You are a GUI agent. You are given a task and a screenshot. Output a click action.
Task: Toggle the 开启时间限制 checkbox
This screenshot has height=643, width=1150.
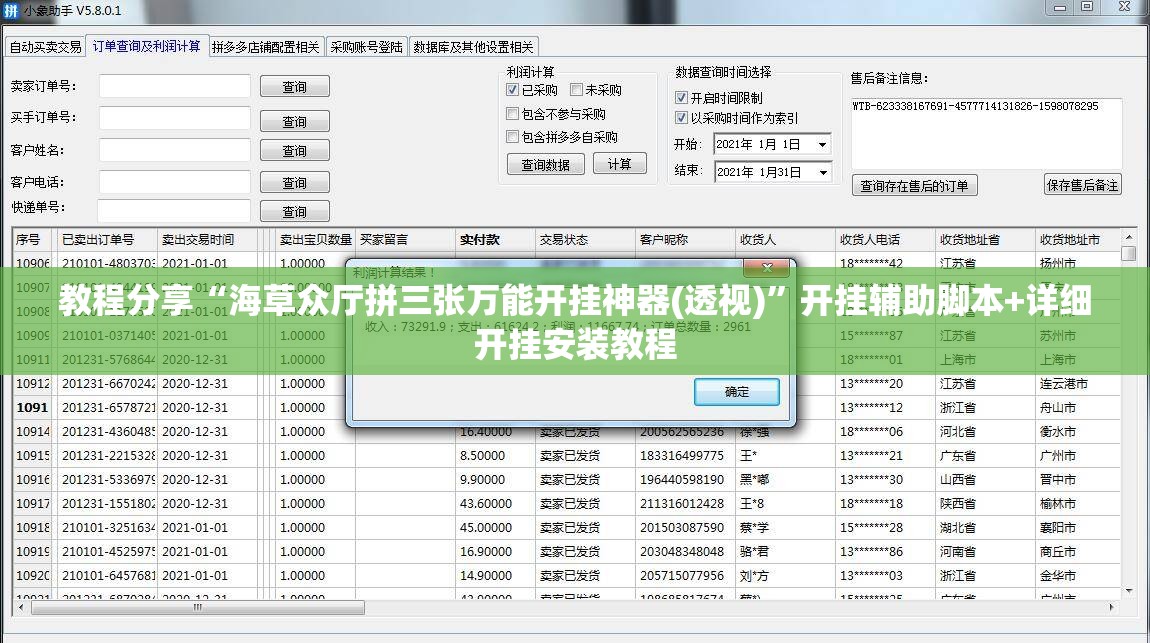click(681, 98)
